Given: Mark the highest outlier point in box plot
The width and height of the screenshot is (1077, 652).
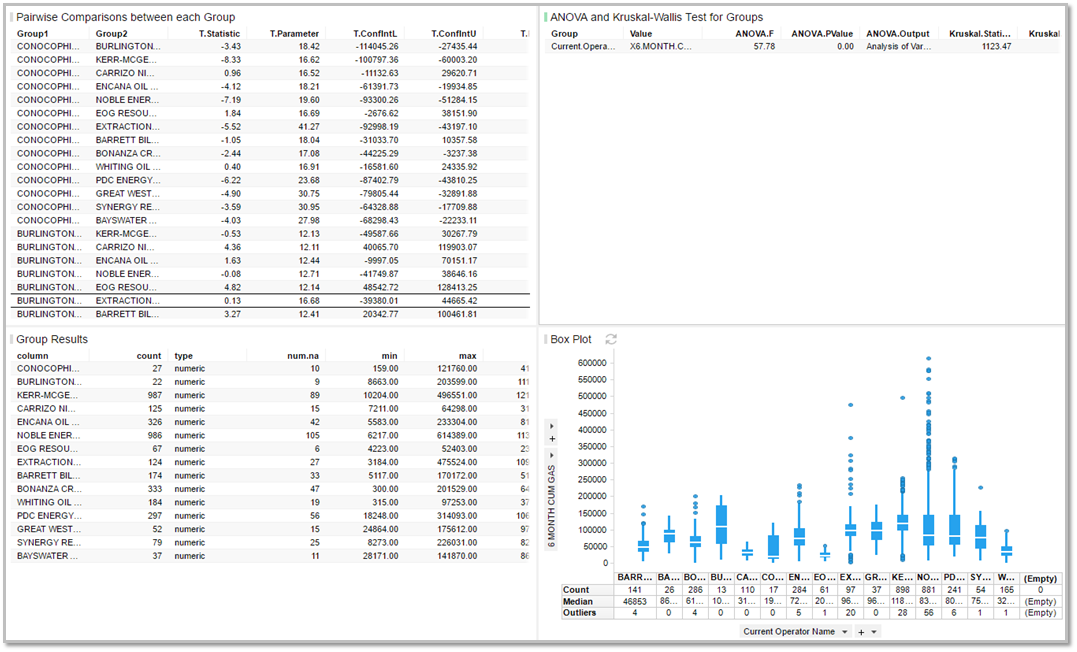Looking at the screenshot, I should click(x=929, y=359).
